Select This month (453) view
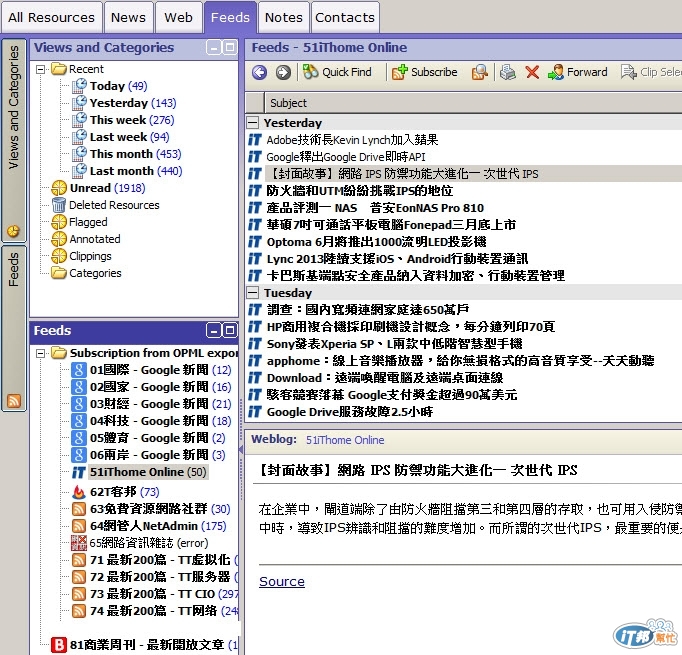682x655 pixels. 135,154
